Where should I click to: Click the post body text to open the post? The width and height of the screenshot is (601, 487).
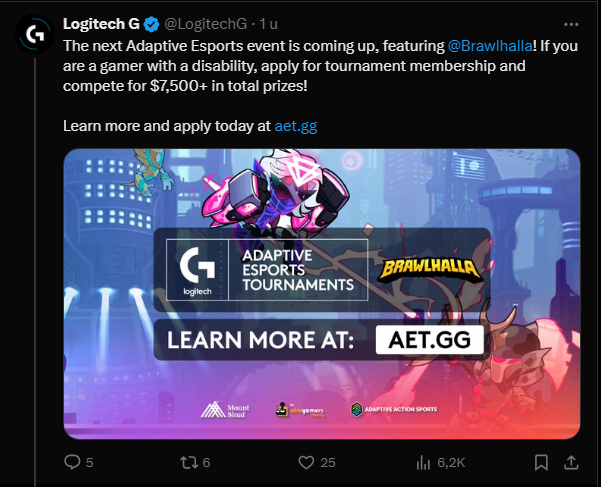[x=320, y=66]
